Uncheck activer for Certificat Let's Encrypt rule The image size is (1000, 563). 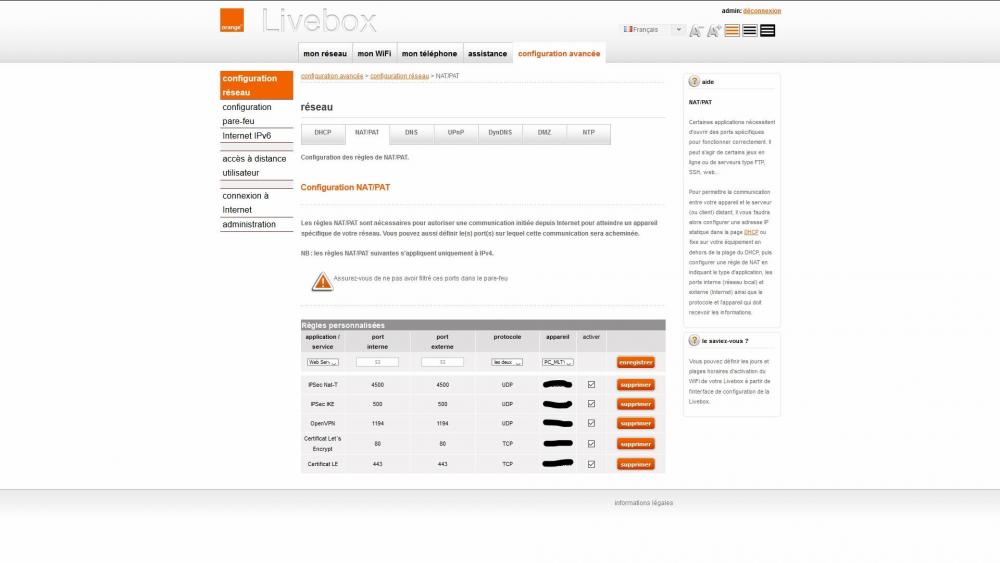(591, 444)
